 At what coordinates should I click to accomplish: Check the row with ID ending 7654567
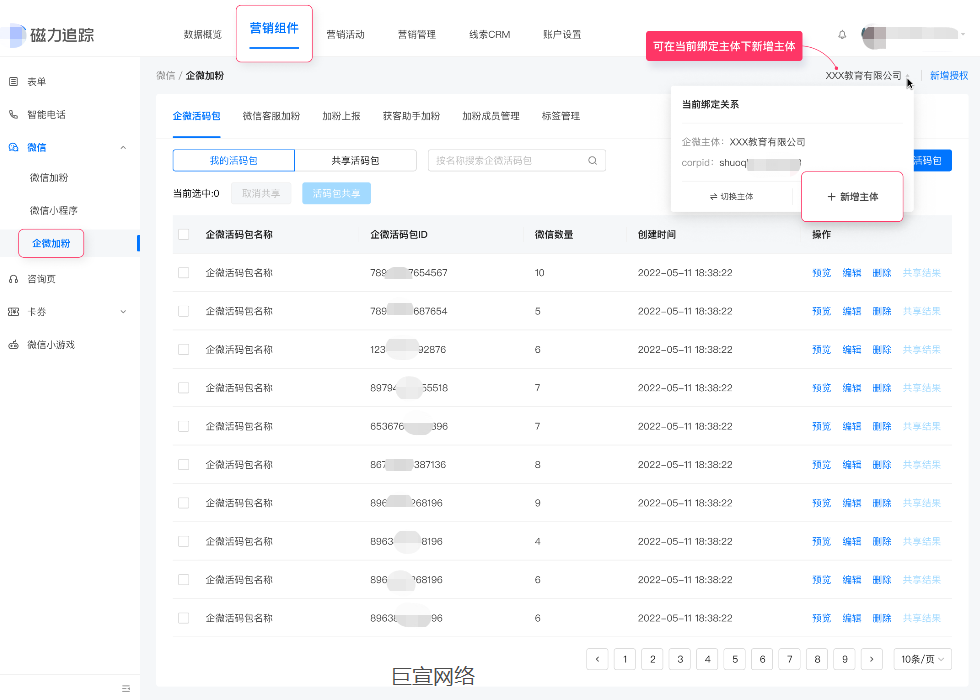point(183,272)
